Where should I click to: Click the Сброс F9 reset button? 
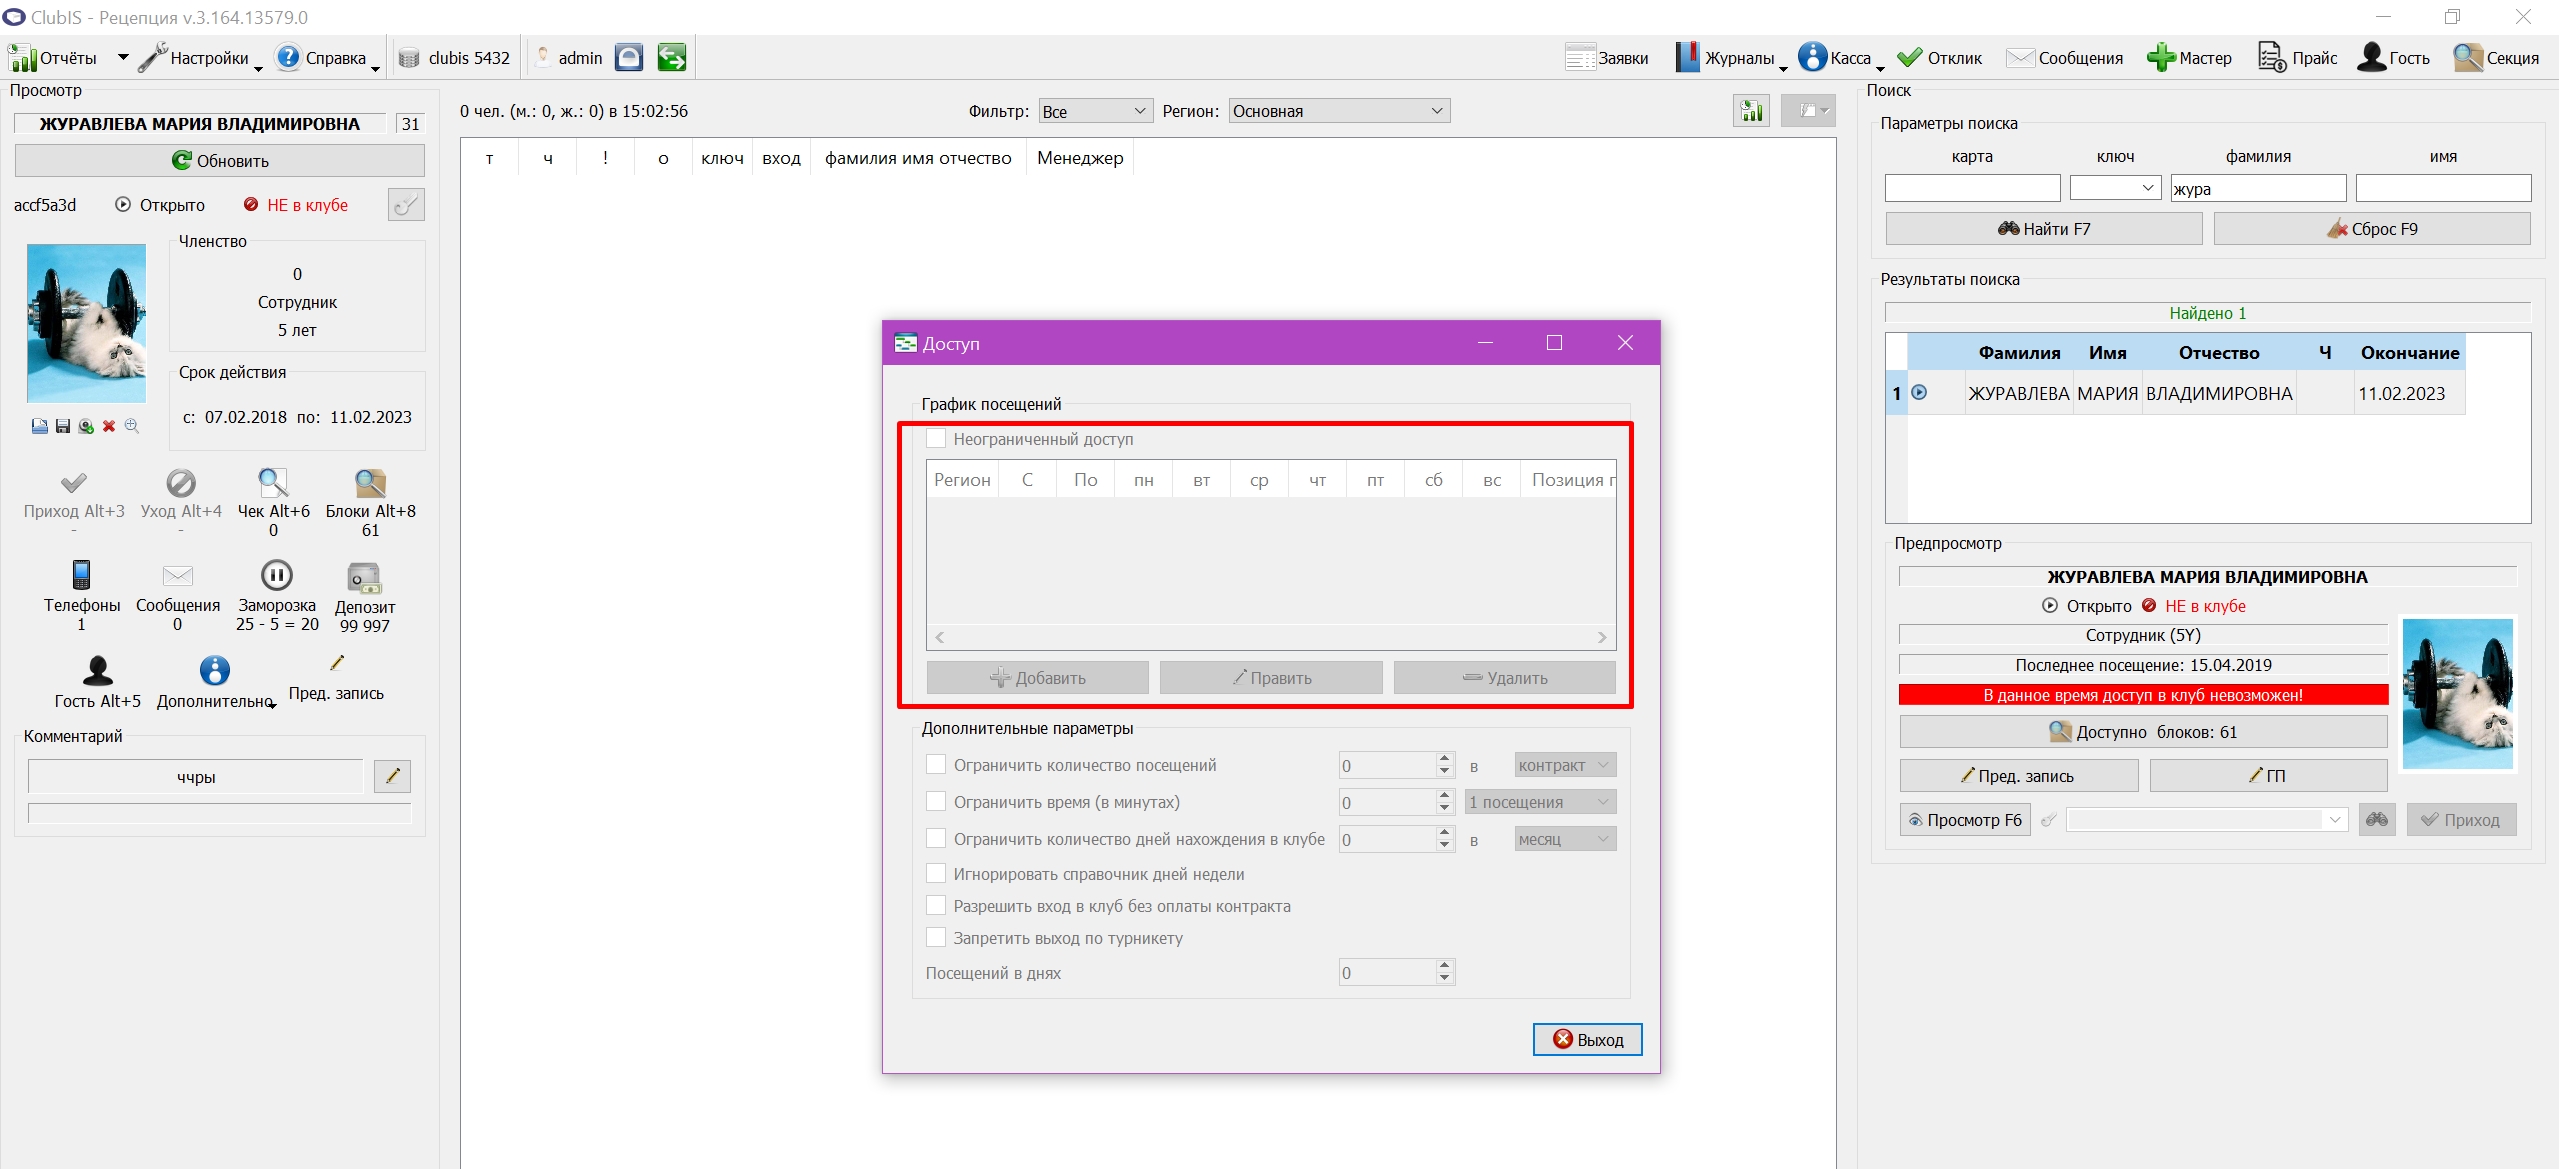(2372, 229)
